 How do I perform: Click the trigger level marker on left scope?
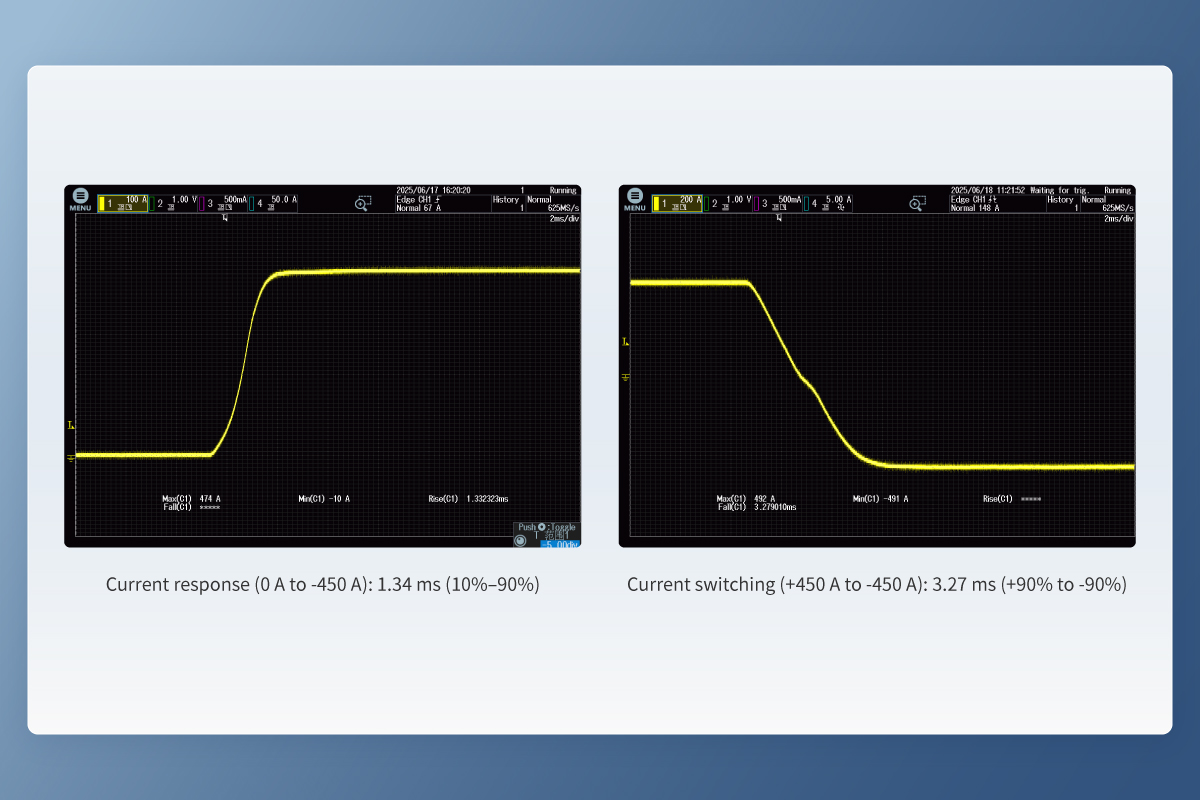71,426
